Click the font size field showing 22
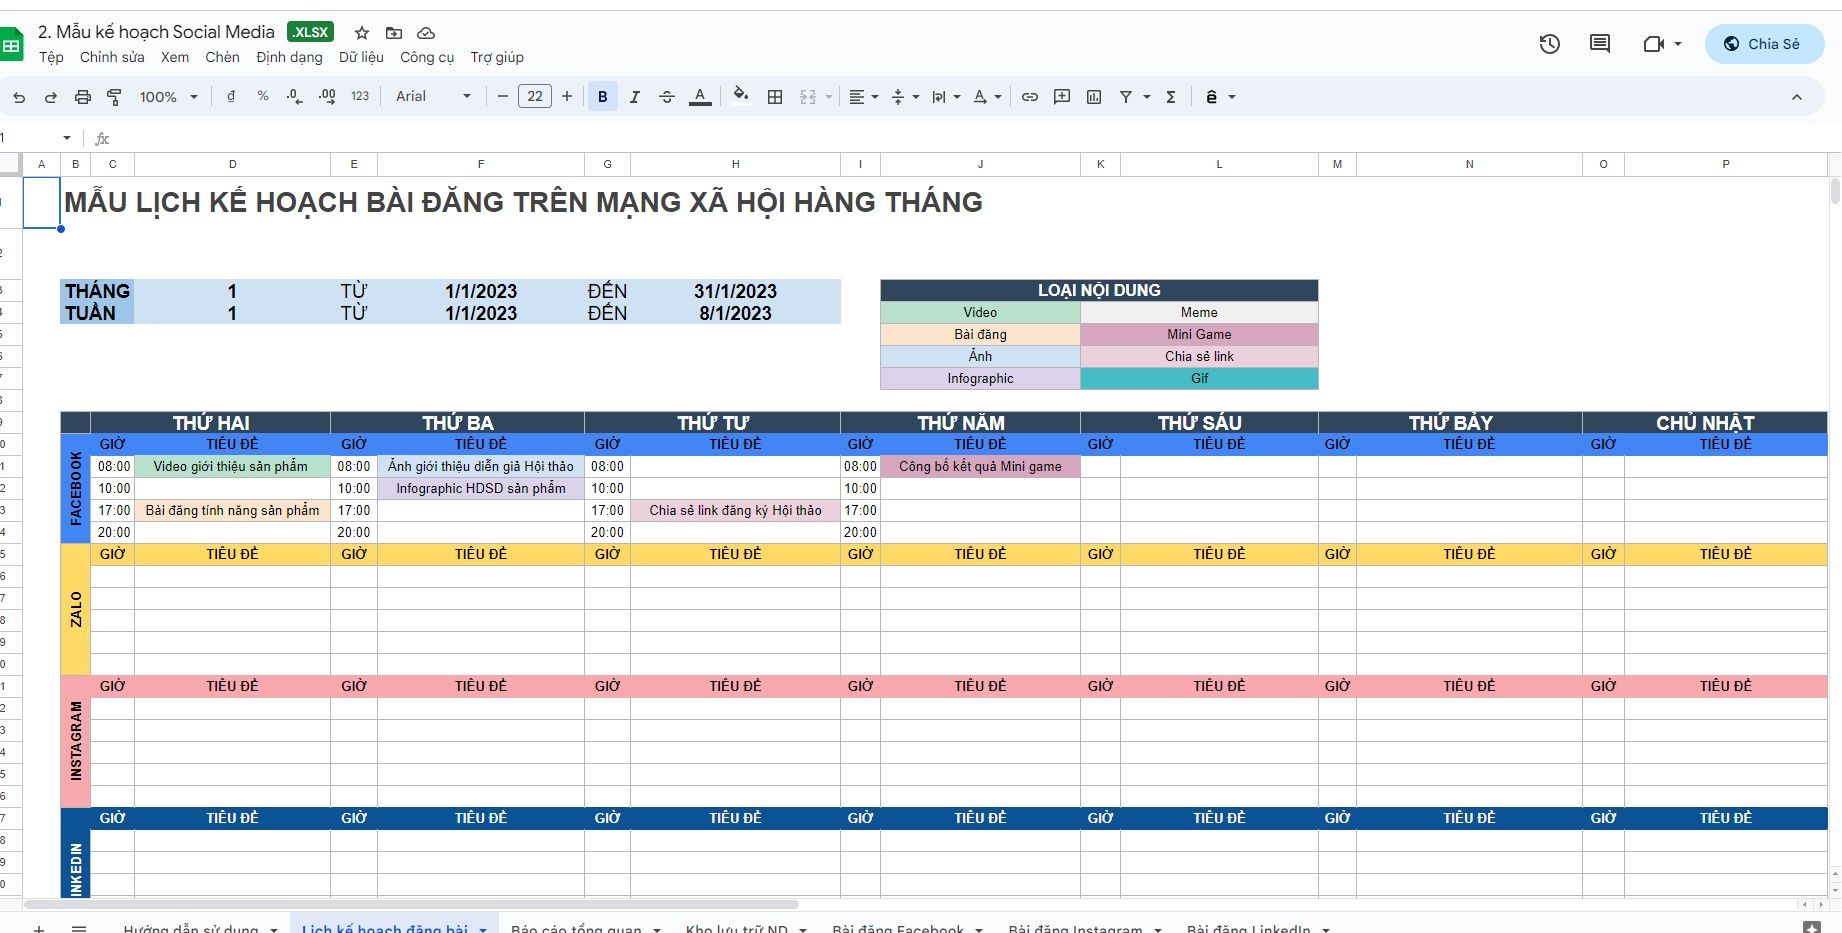This screenshot has height=933, width=1842. pyautogui.click(x=535, y=96)
